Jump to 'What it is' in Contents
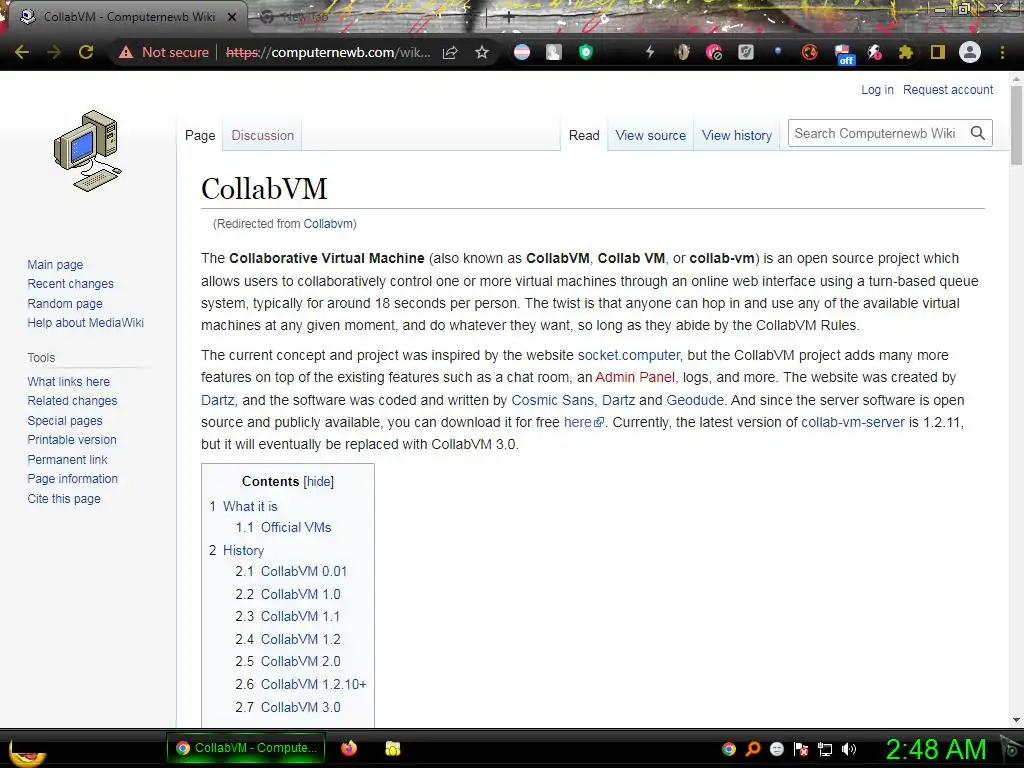The width and height of the screenshot is (1024, 768). click(250, 506)
